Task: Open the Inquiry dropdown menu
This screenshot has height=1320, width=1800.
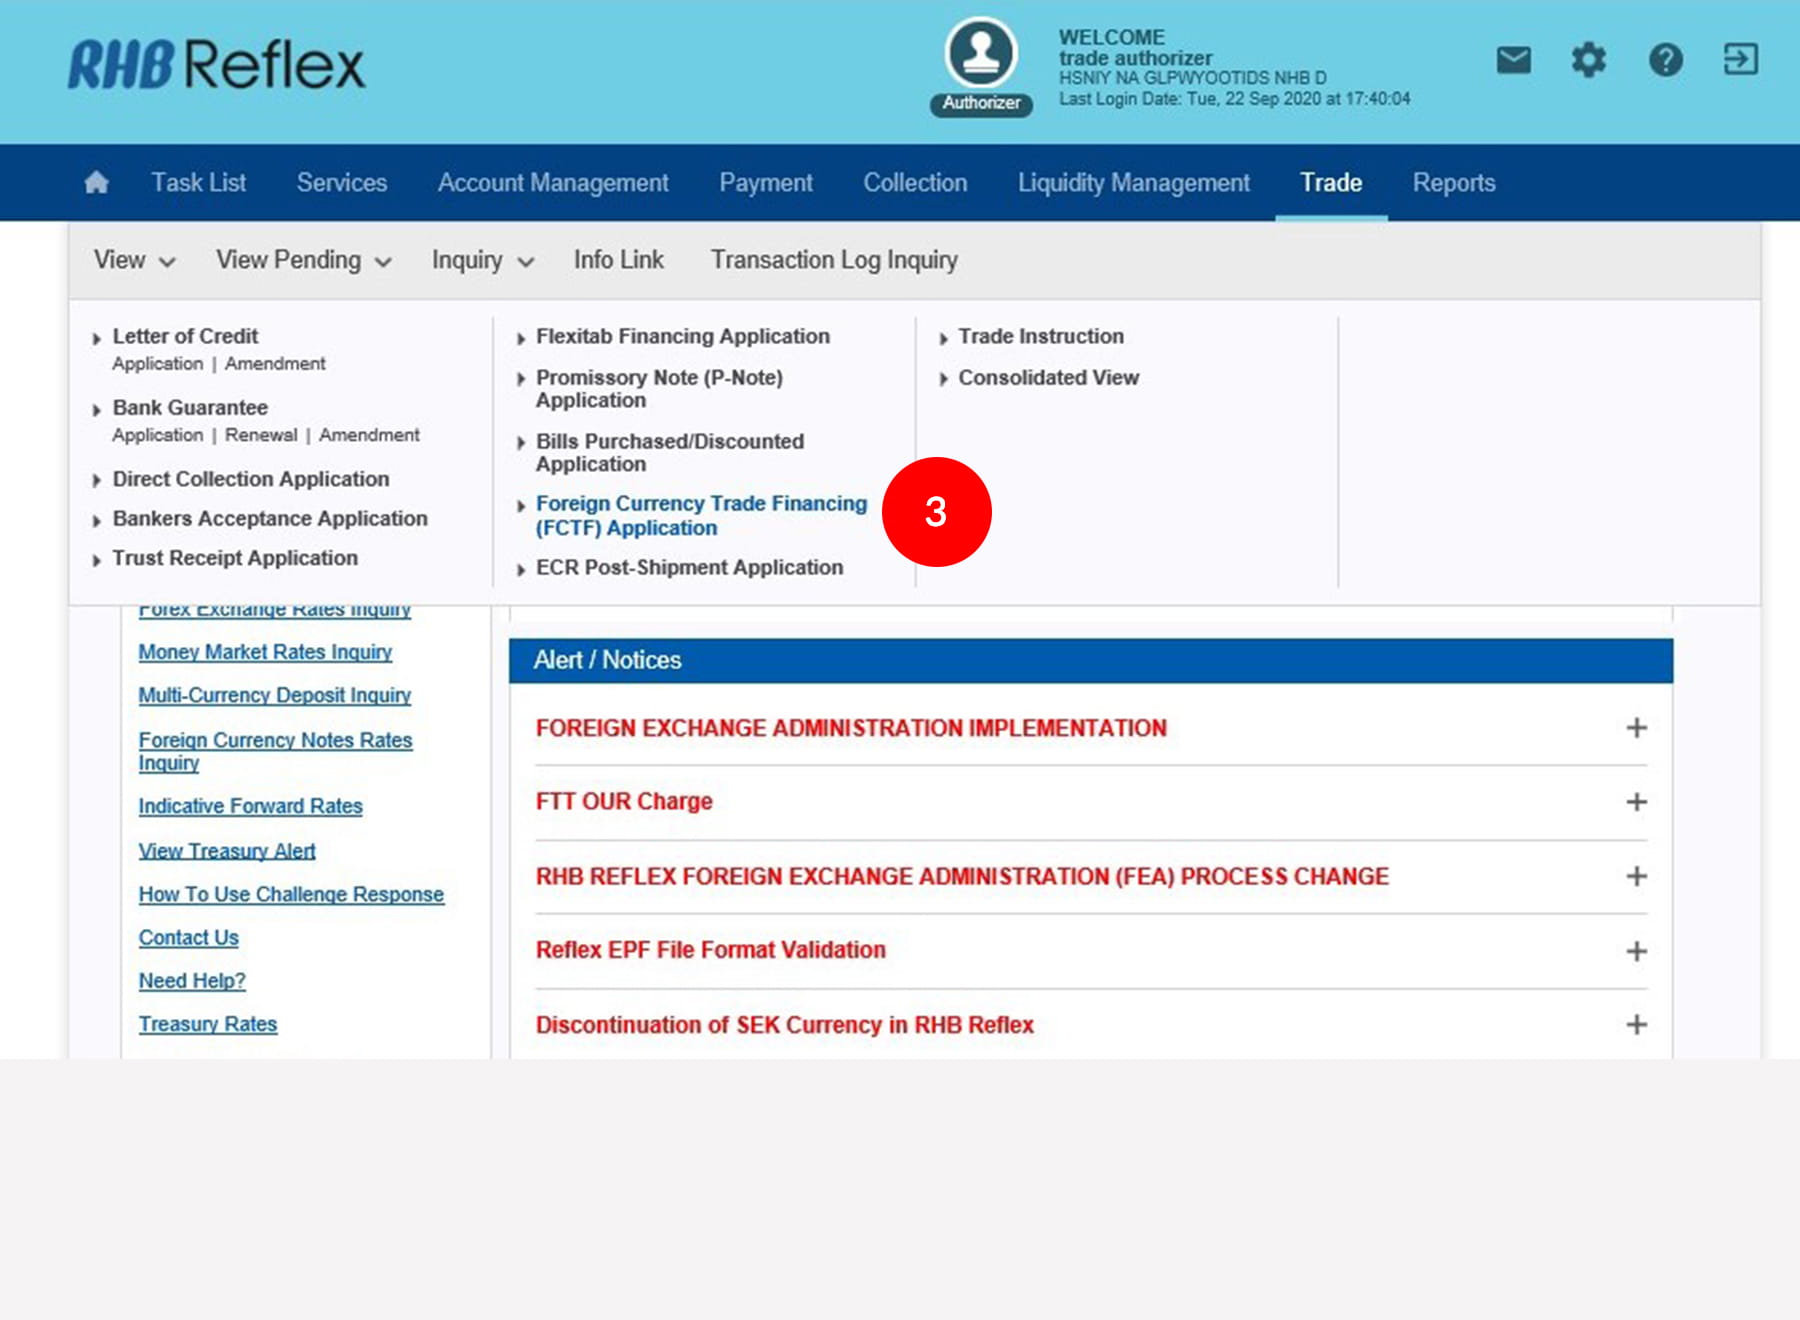Action: coord(482,260)
